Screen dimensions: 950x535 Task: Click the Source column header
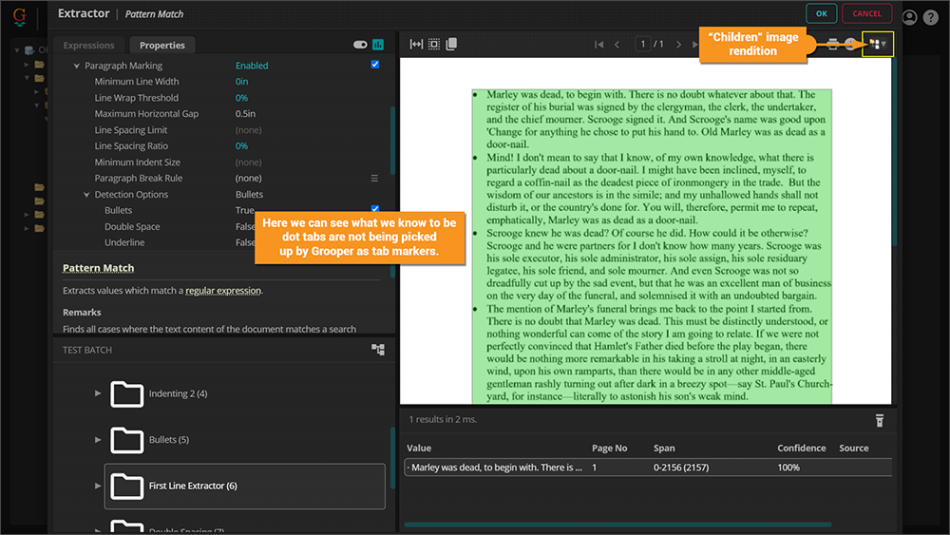coord(854,448)
